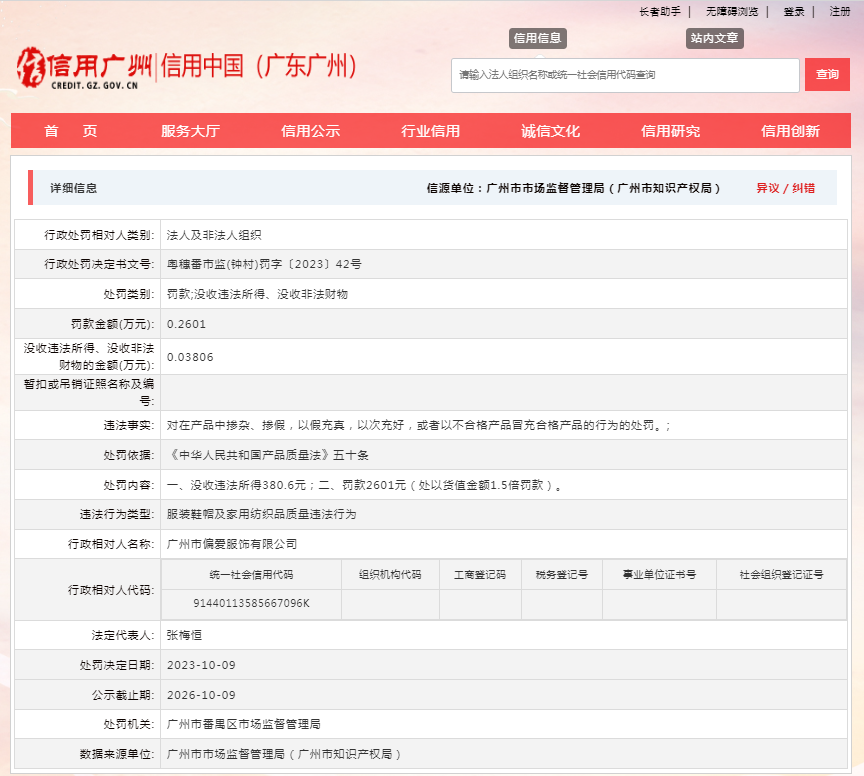Select confiscated amount 0.03806

tap(190, 357)
